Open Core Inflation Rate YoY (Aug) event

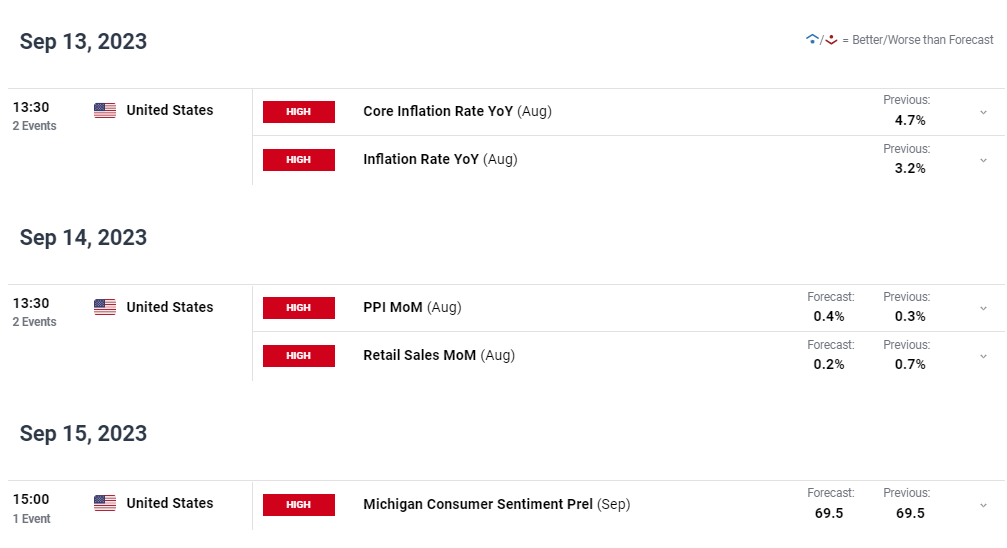pos(457,111)
